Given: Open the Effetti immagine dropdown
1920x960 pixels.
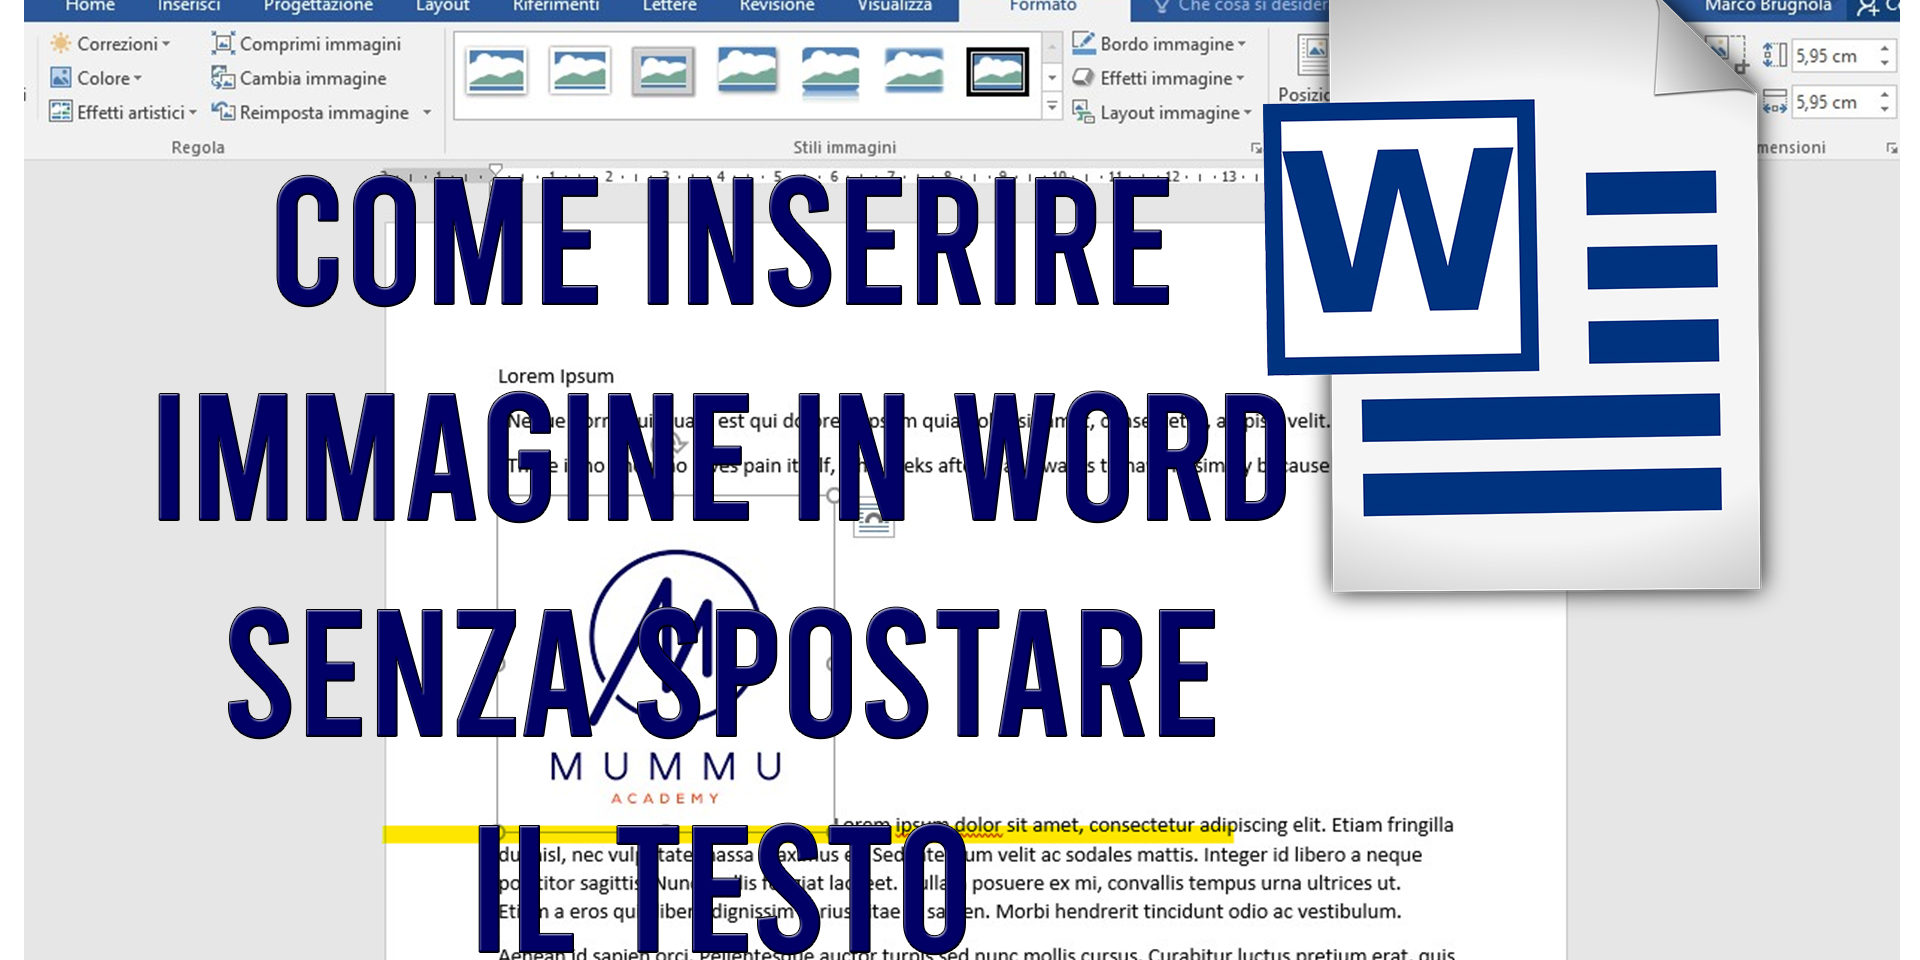Looking at the screenshot, I should pyautogui.click(x=1158, y=78).
